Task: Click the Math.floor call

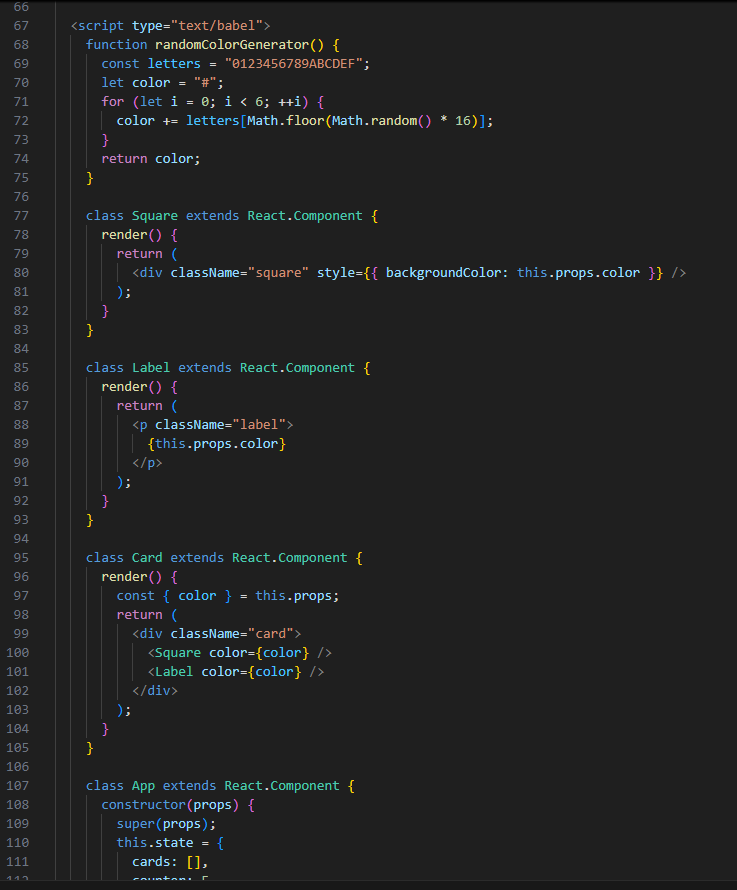Action: pos(286,121)
